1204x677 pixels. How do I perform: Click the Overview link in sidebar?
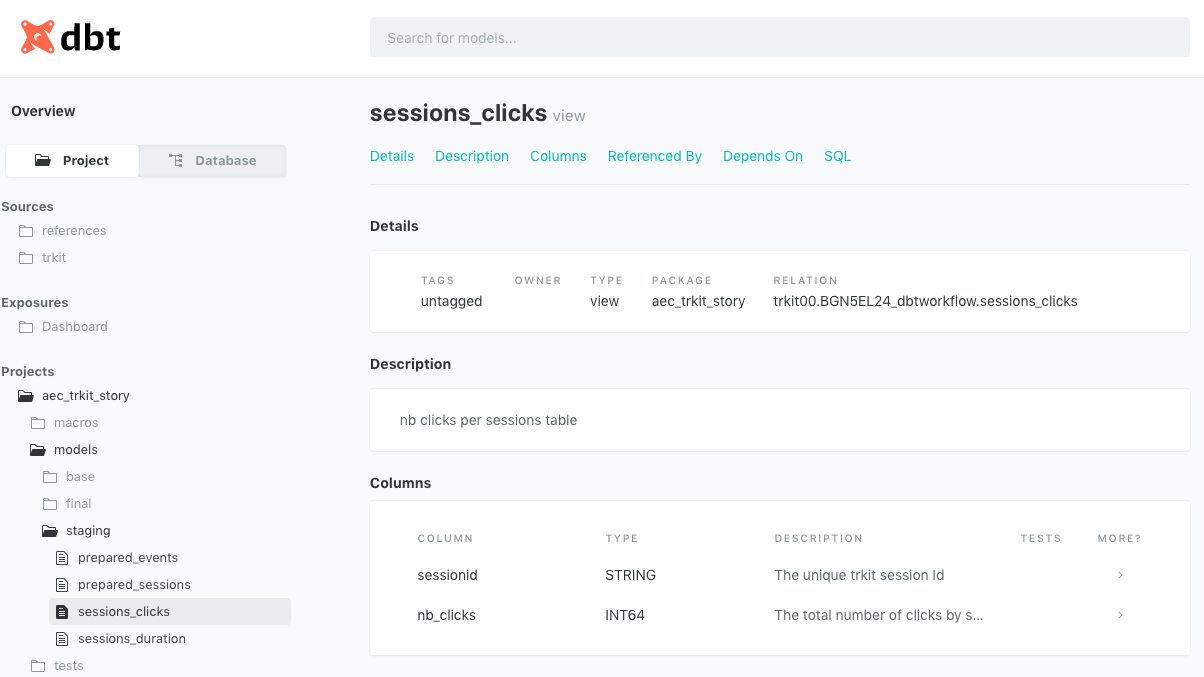click(x=43, y=111)
